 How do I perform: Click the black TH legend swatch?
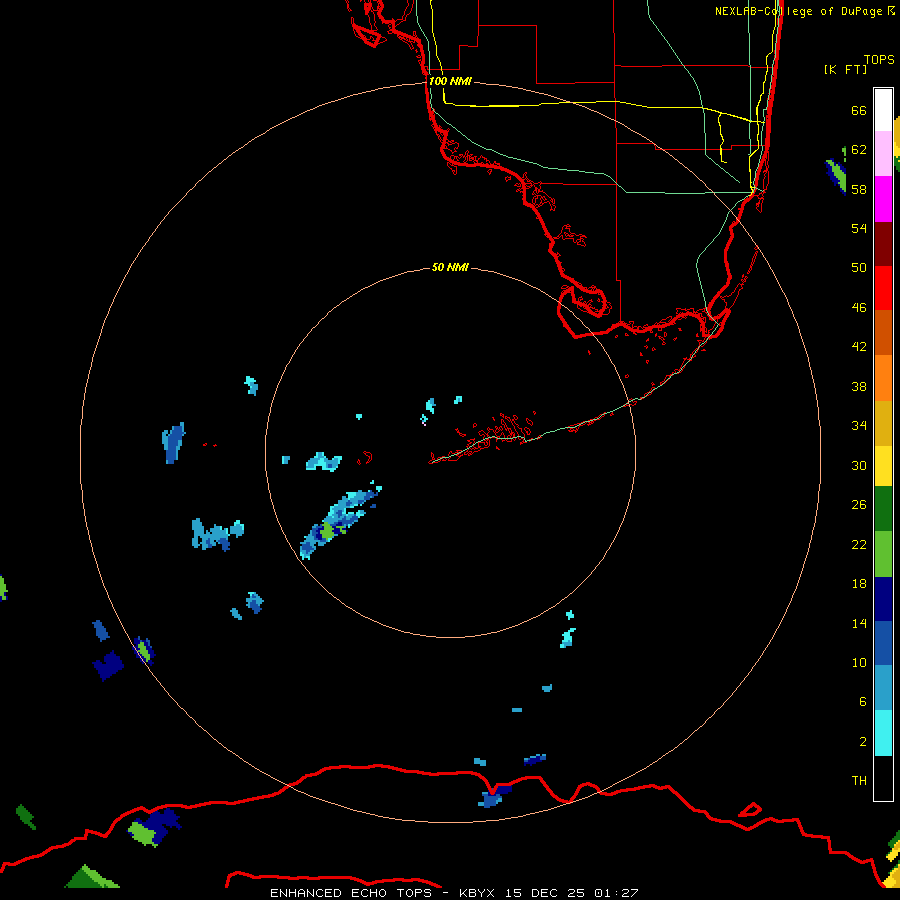883,778
